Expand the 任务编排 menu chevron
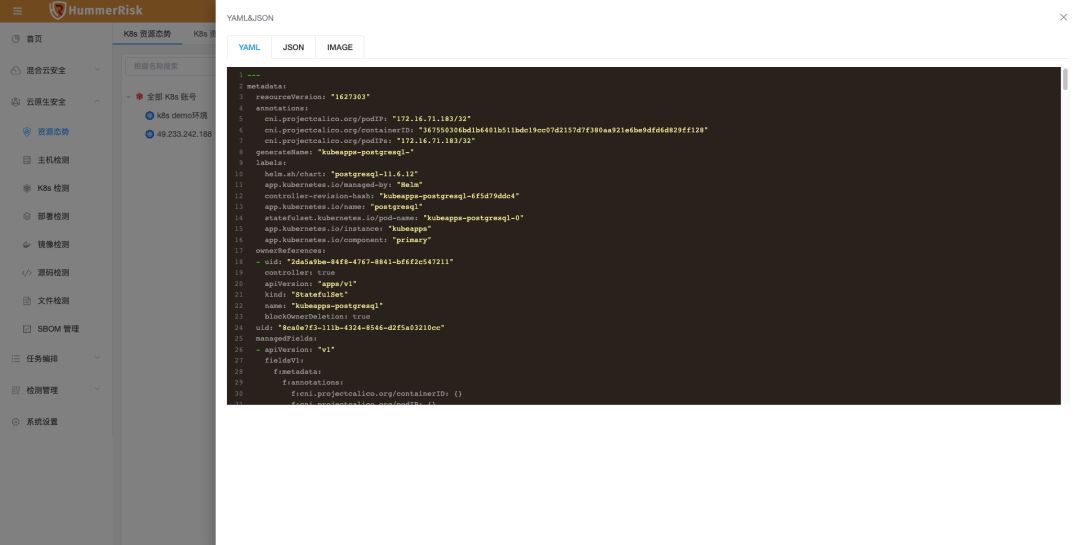This screenshot has width=1080, height=545. point(97,359)
